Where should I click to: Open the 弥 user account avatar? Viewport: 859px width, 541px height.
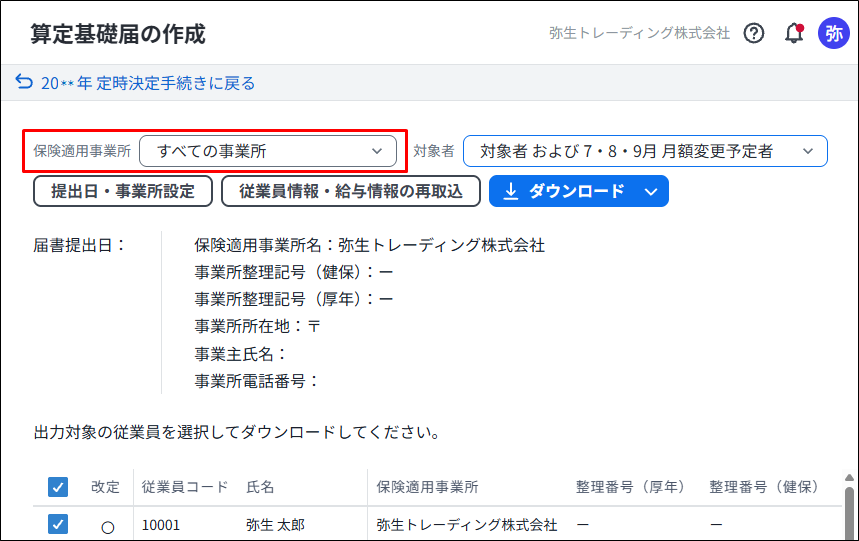tap(833, 33)
